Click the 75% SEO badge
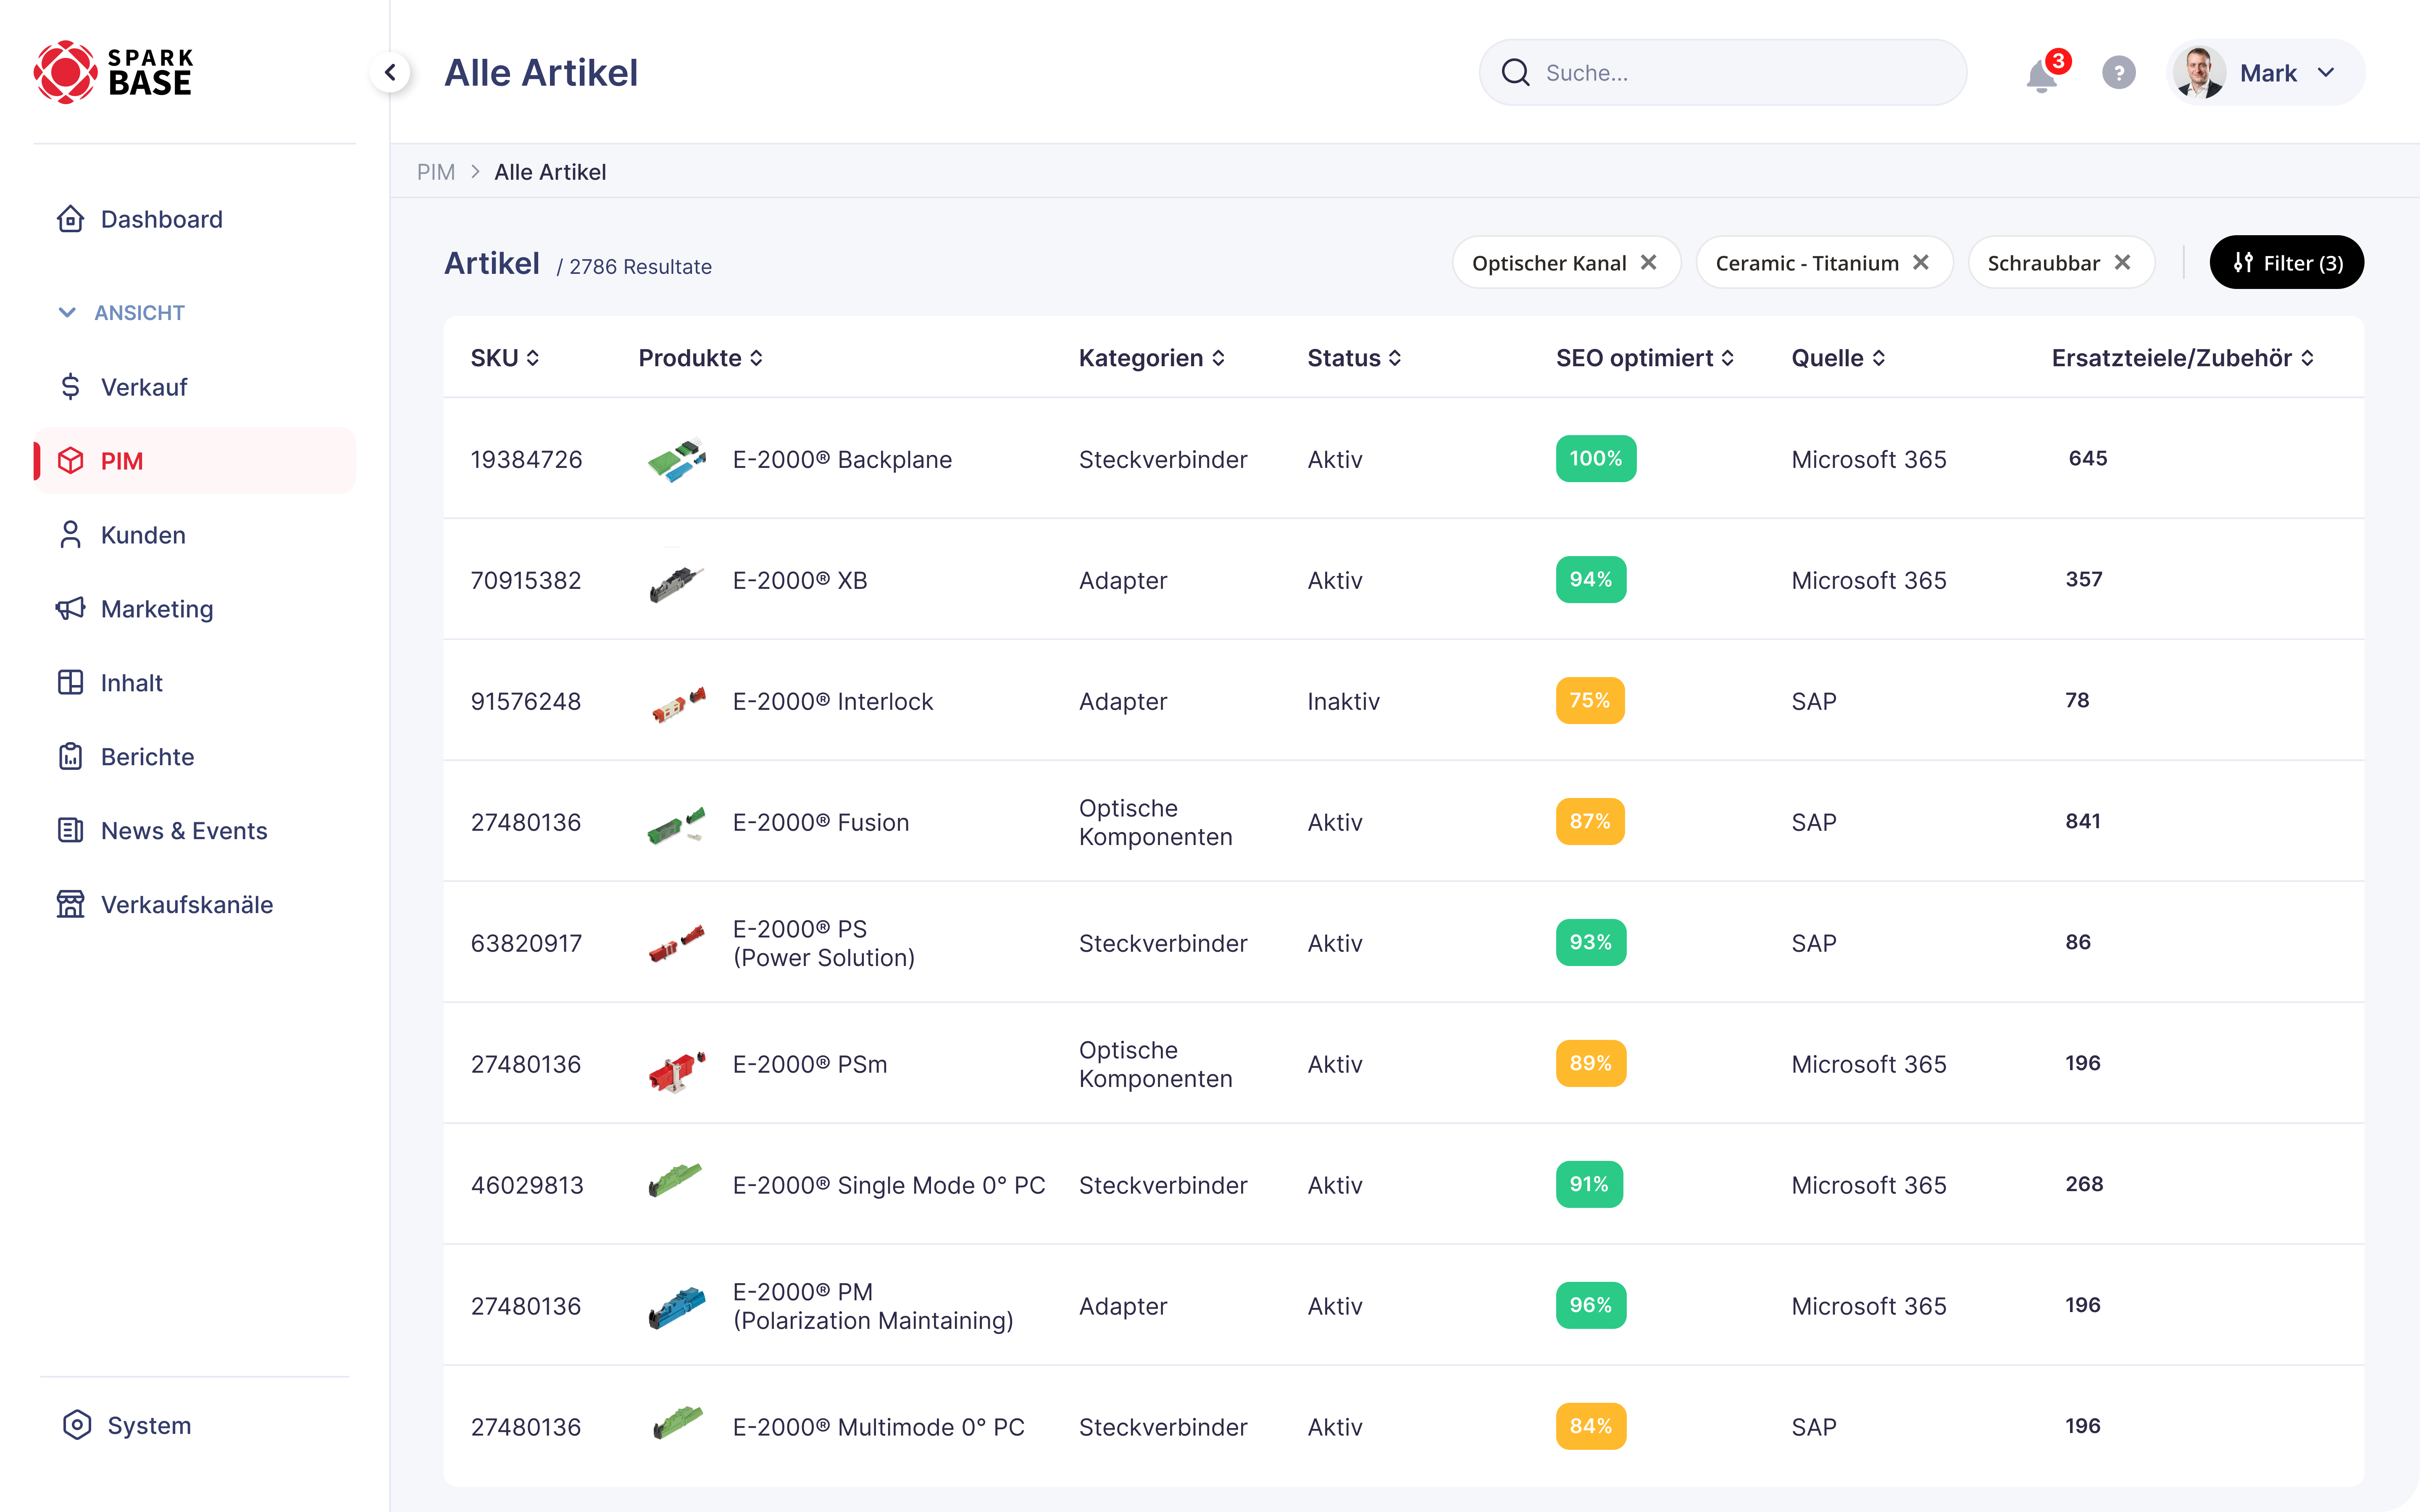 1589,700
